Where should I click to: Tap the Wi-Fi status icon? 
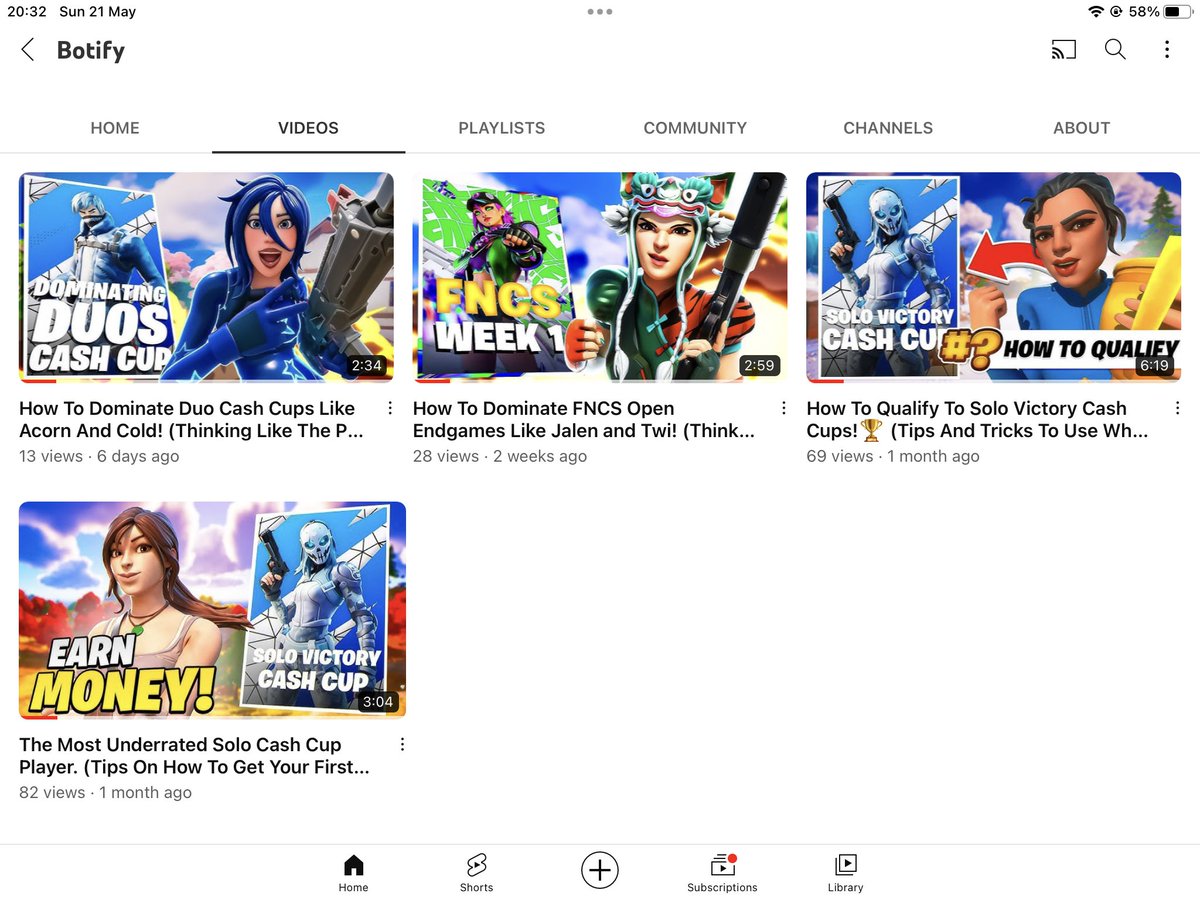[1096, 12]
